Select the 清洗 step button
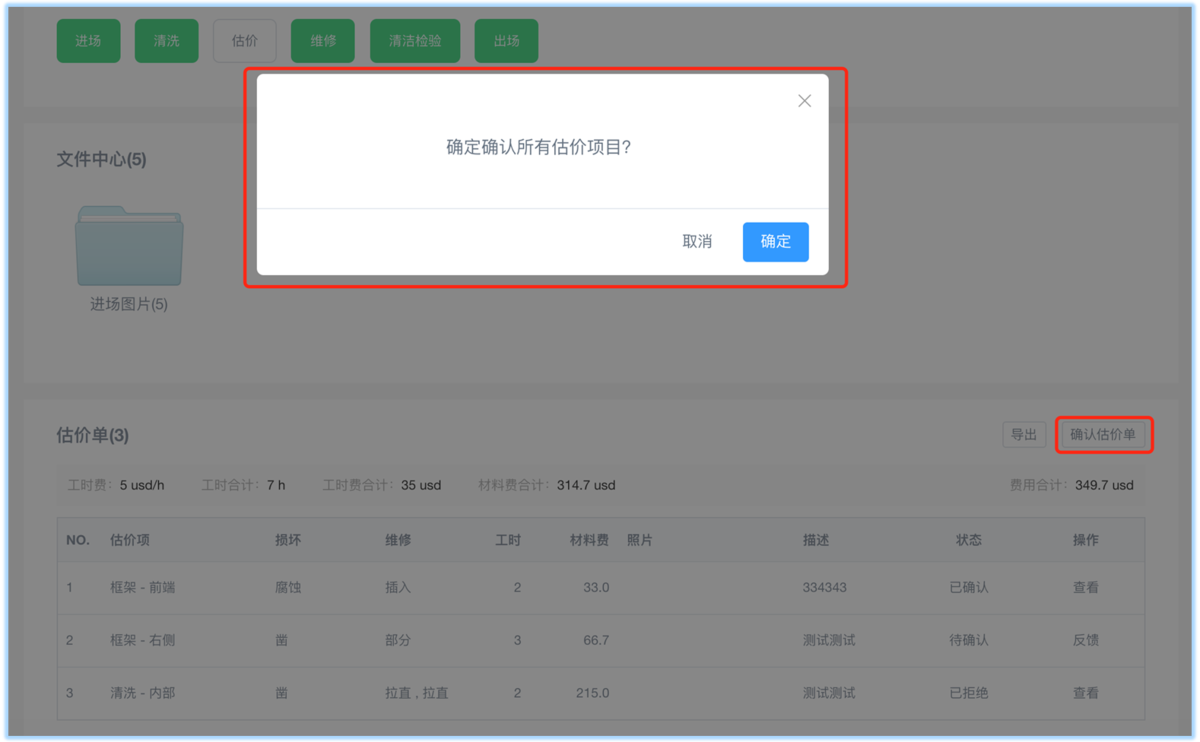1200x742 pixels. point(166,41)
